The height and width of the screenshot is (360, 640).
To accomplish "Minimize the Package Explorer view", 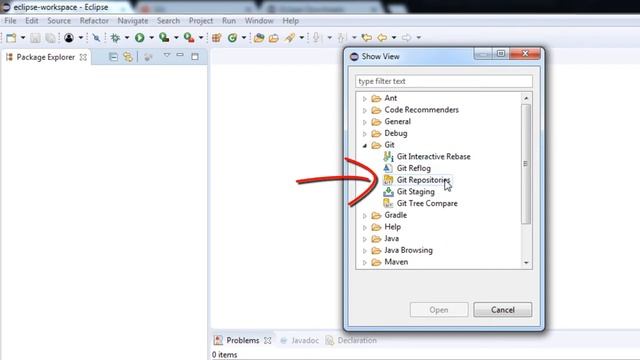I will point(180,55).
